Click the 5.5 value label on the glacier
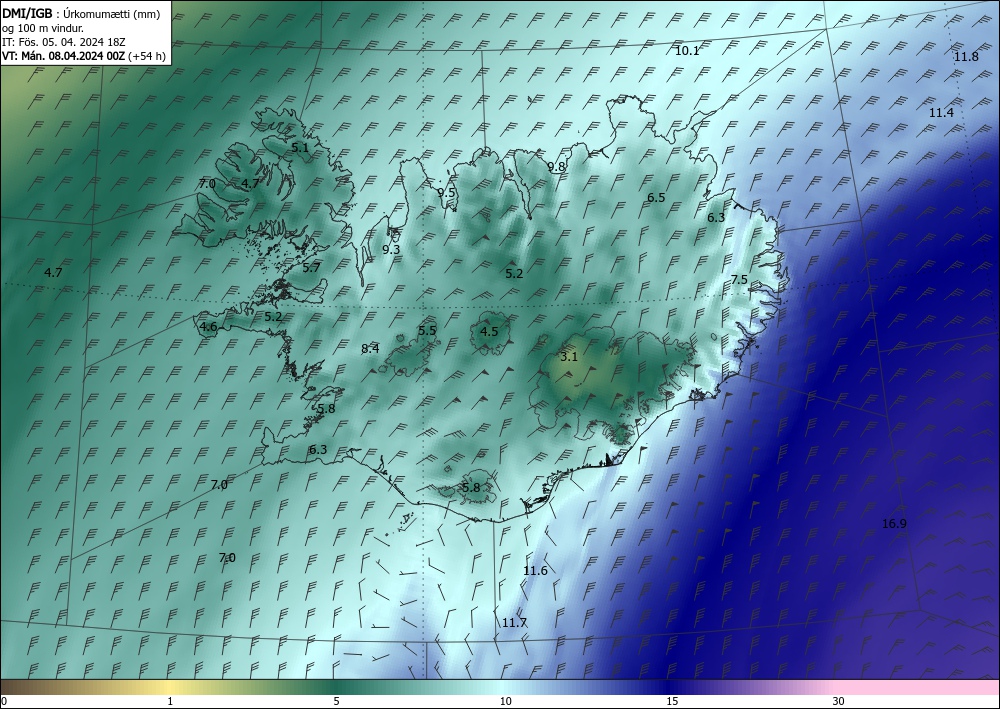Screen dimensions: 1000x709 tap(427, 330)
